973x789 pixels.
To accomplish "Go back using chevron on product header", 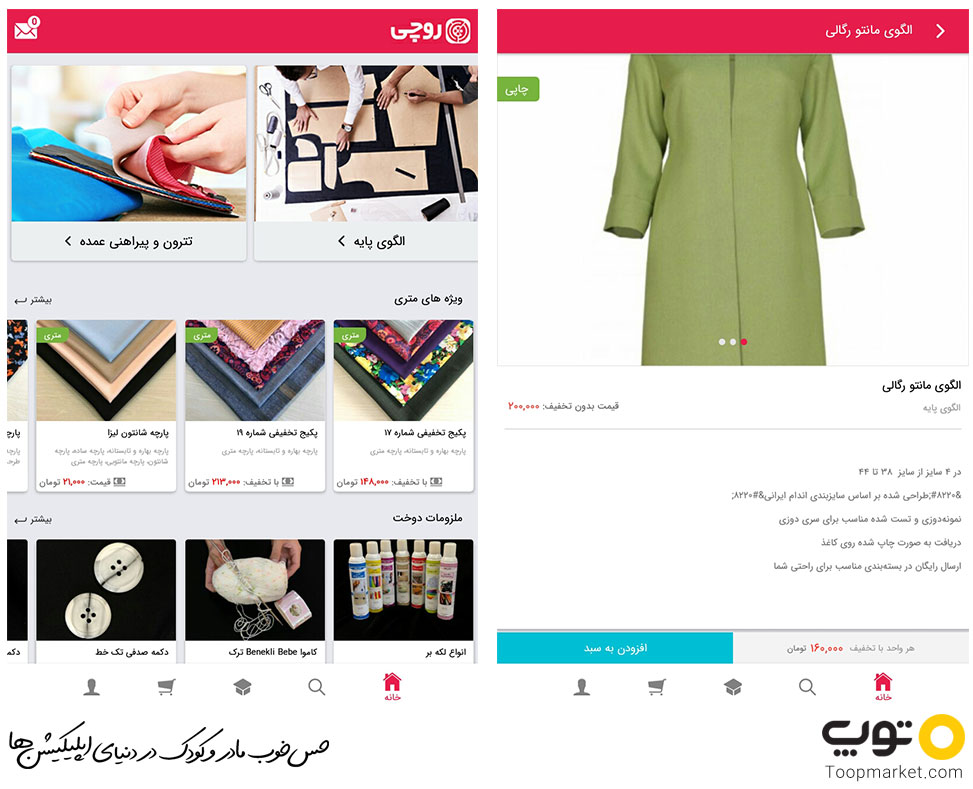I will pyautogui.click(x=941, y=31).
